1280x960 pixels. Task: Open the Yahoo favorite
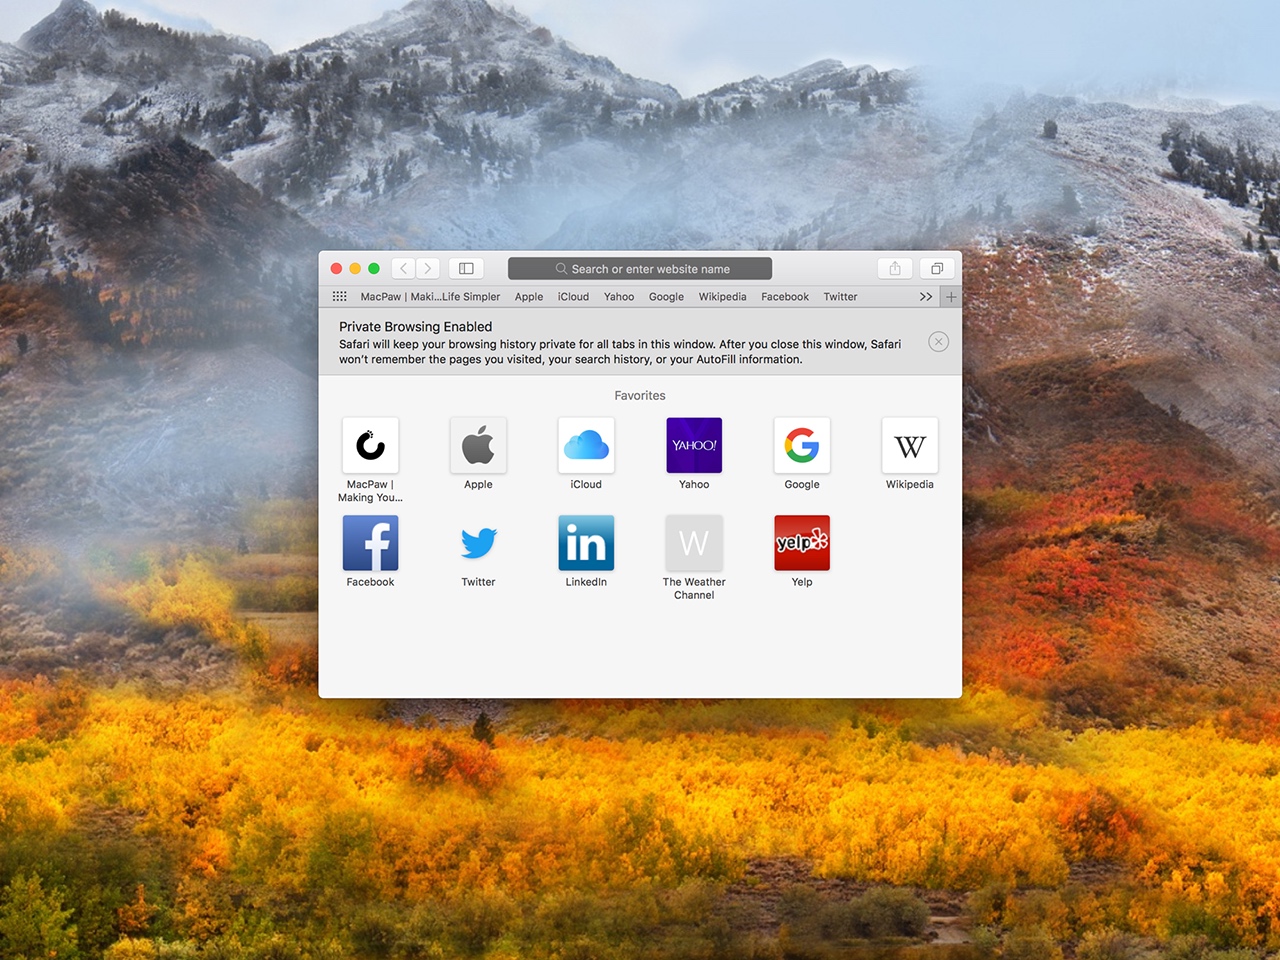[694, 445]
